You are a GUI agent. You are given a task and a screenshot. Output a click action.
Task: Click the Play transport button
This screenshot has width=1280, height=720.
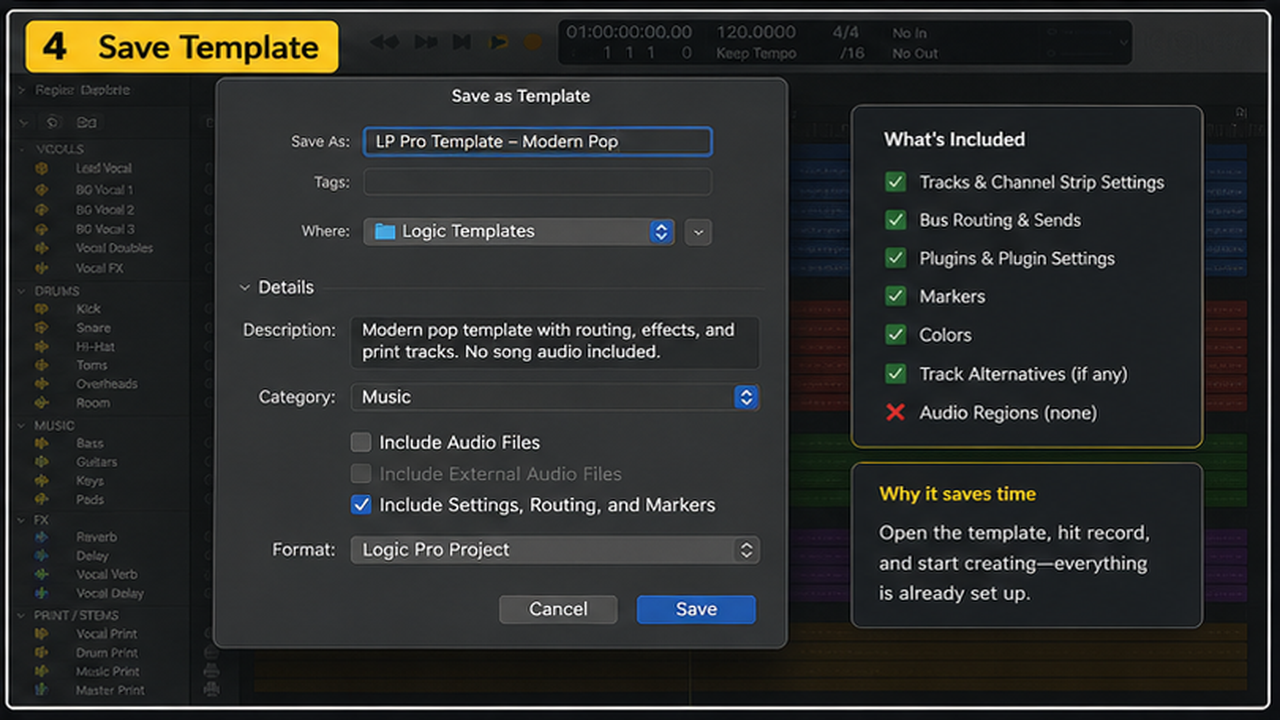(497, 42)
